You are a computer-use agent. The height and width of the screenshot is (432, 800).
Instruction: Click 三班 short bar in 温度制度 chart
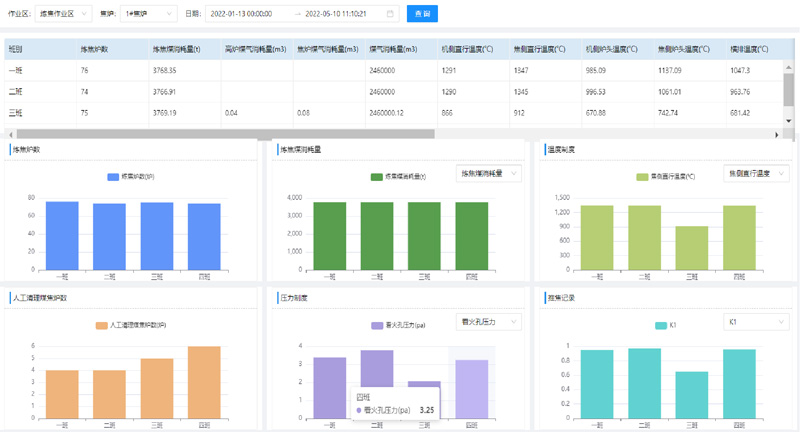[x=691, y=248]
